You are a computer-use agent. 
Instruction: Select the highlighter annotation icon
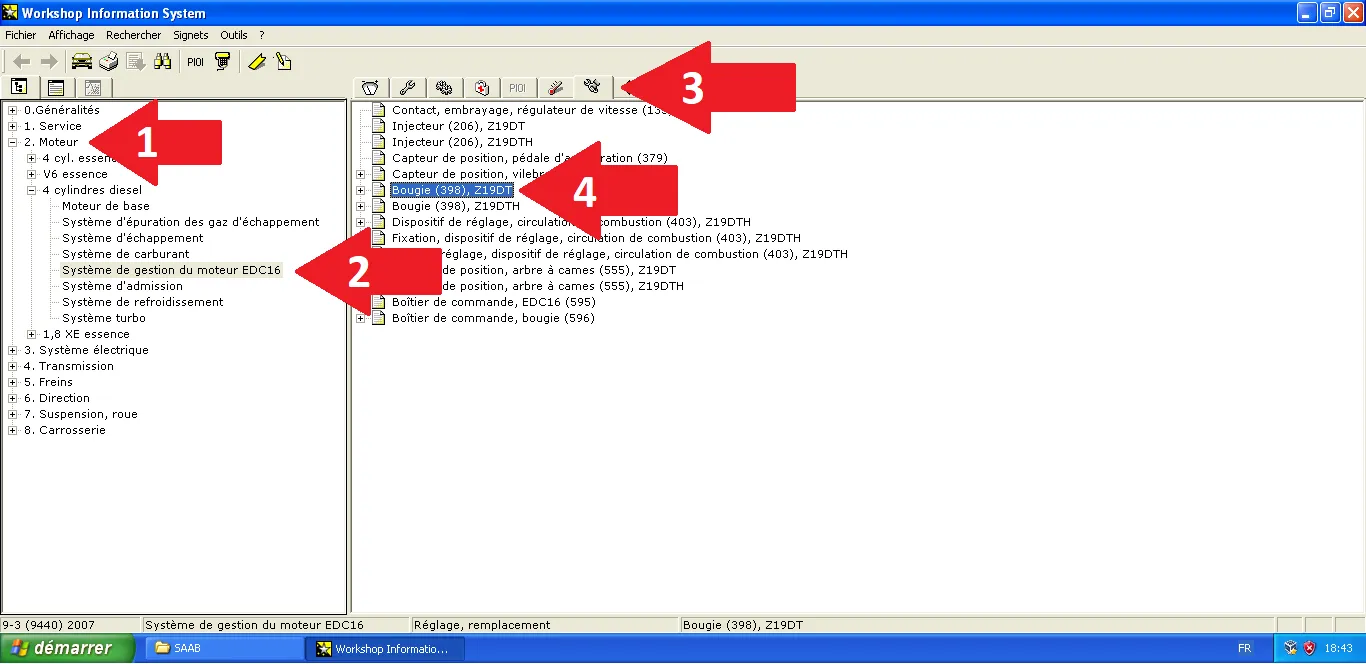[x=256, y=61]
